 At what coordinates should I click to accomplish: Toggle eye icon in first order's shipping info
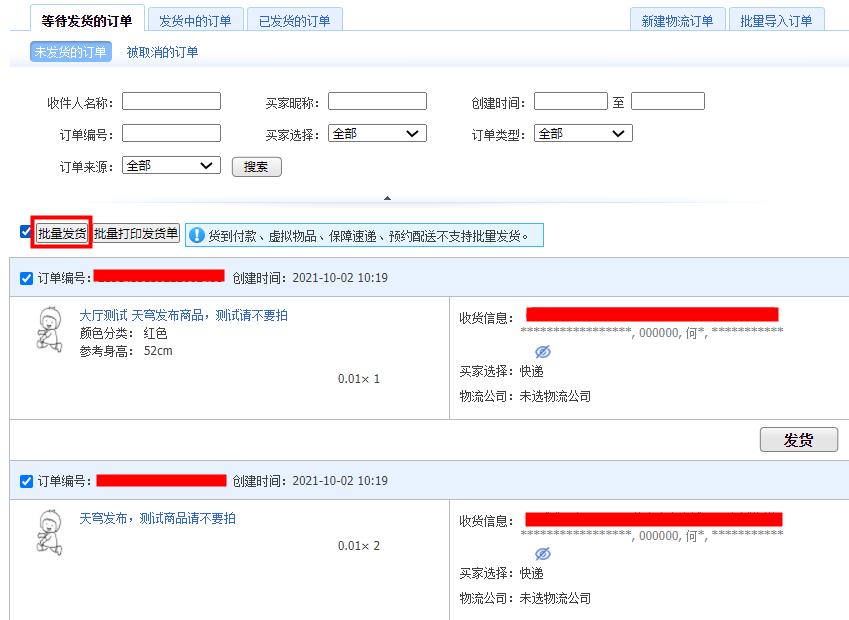(x=543, y=352)
